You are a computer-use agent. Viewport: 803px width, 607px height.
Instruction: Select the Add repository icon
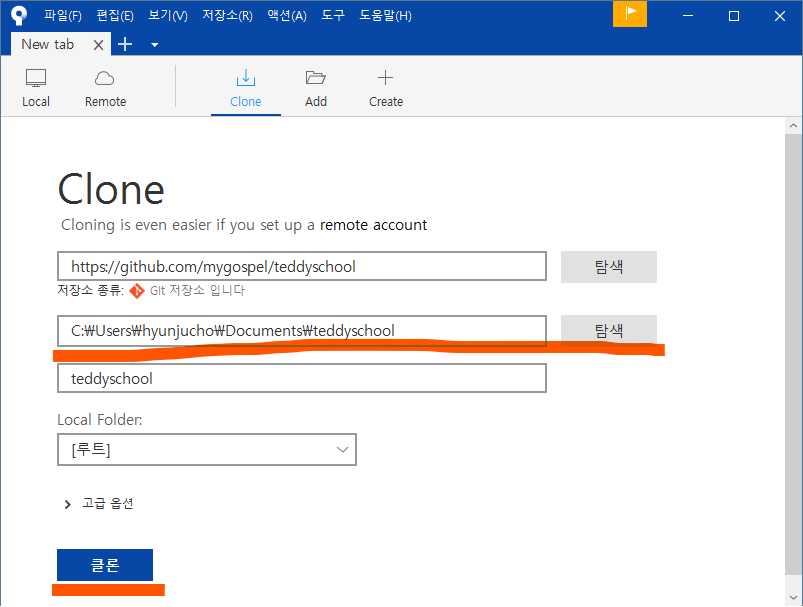[x=316, y=88]
